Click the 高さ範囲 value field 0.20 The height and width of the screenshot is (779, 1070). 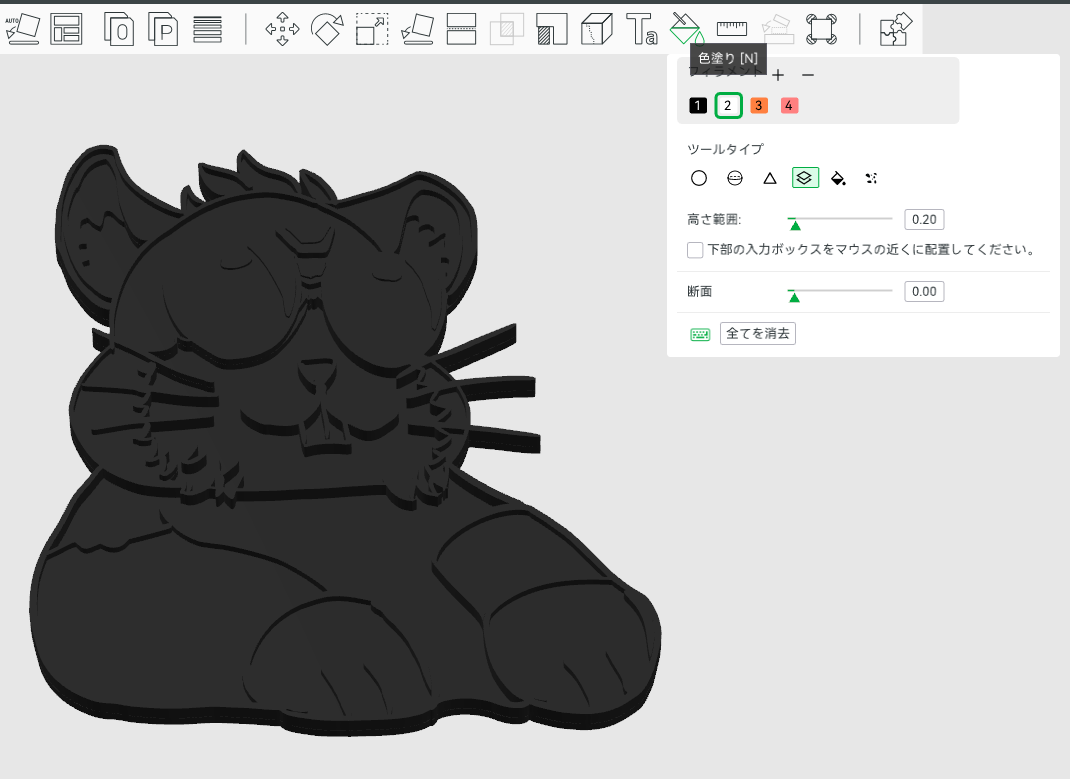pyautogui.click(x=924, y=220)
